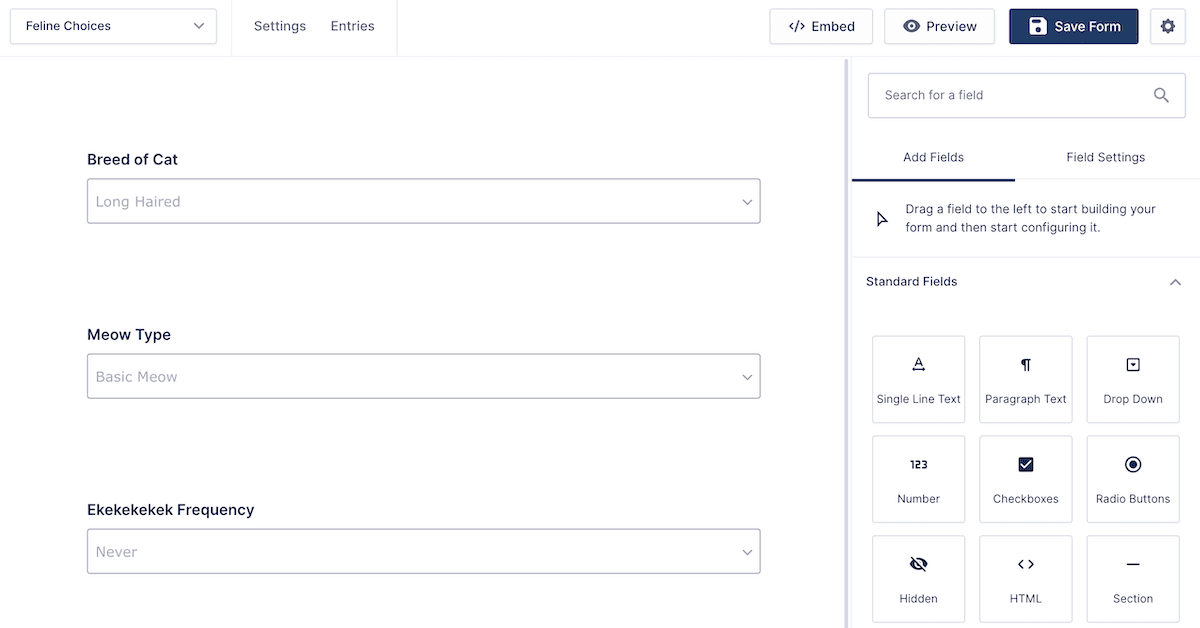Open the Settings menu
Image resolution: width=1200 pixels, height=628 pixels.
coord(280,26)
